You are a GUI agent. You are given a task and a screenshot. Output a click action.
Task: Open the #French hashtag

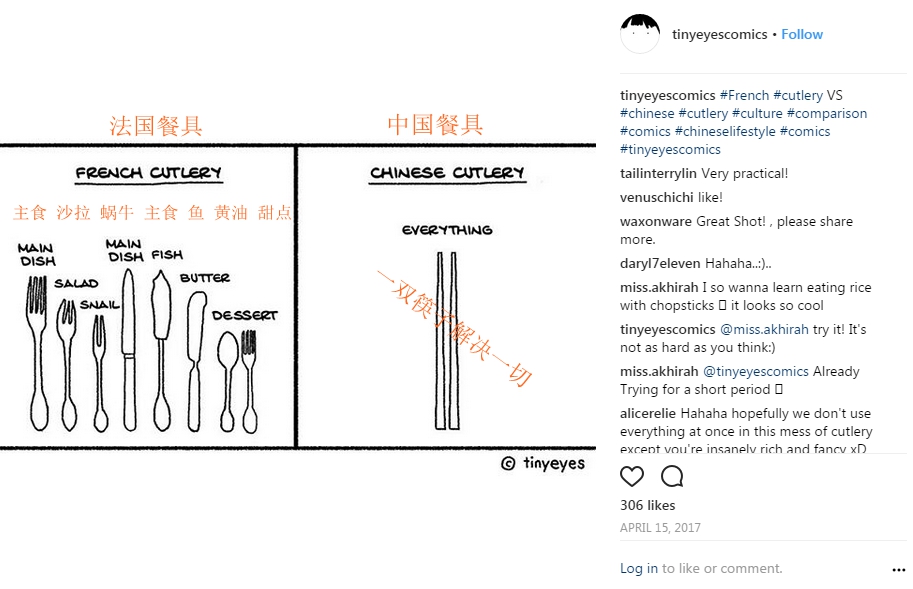tap(744, 95)
